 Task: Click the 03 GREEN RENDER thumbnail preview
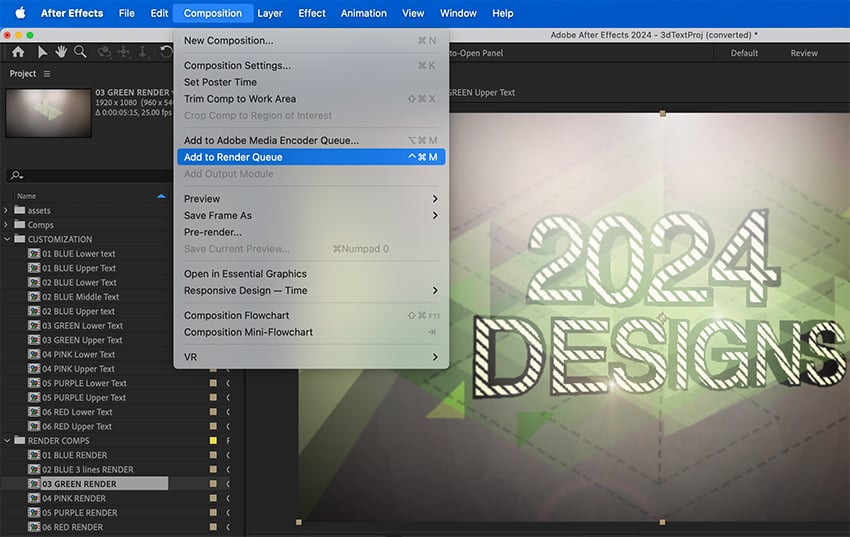[x=48, y=113]
